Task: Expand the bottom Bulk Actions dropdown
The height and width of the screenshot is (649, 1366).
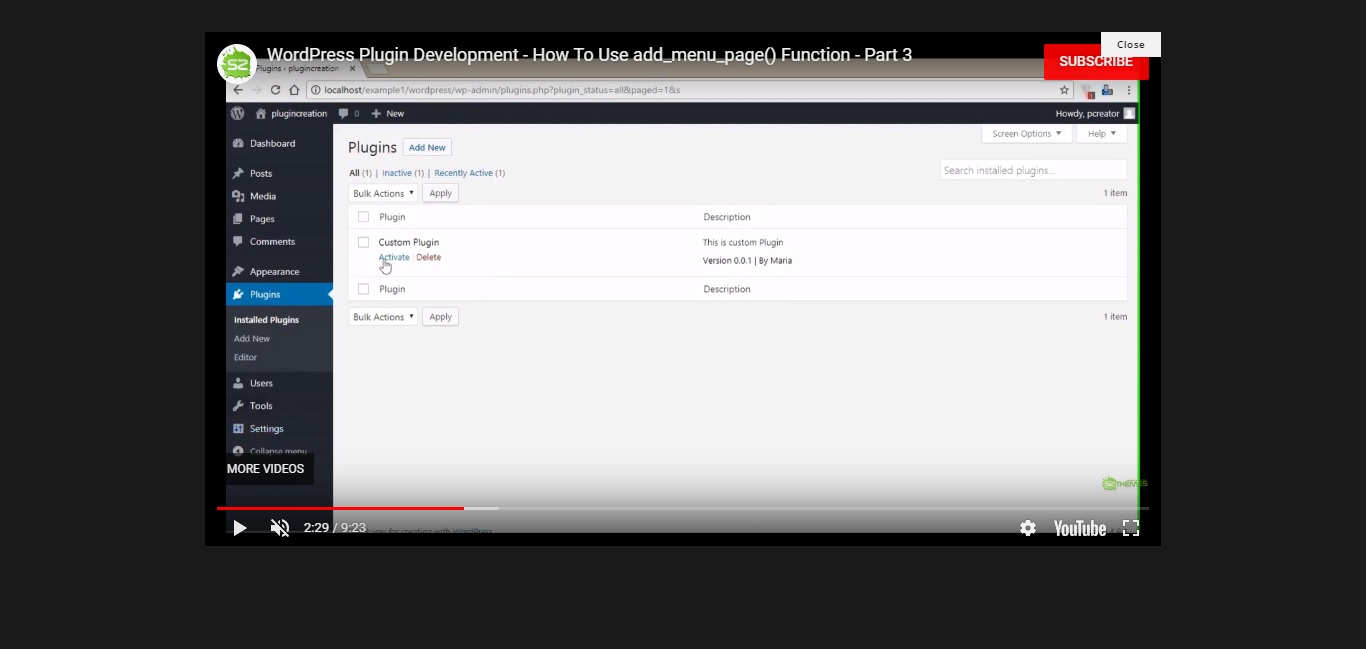Action: pos(383,317)
